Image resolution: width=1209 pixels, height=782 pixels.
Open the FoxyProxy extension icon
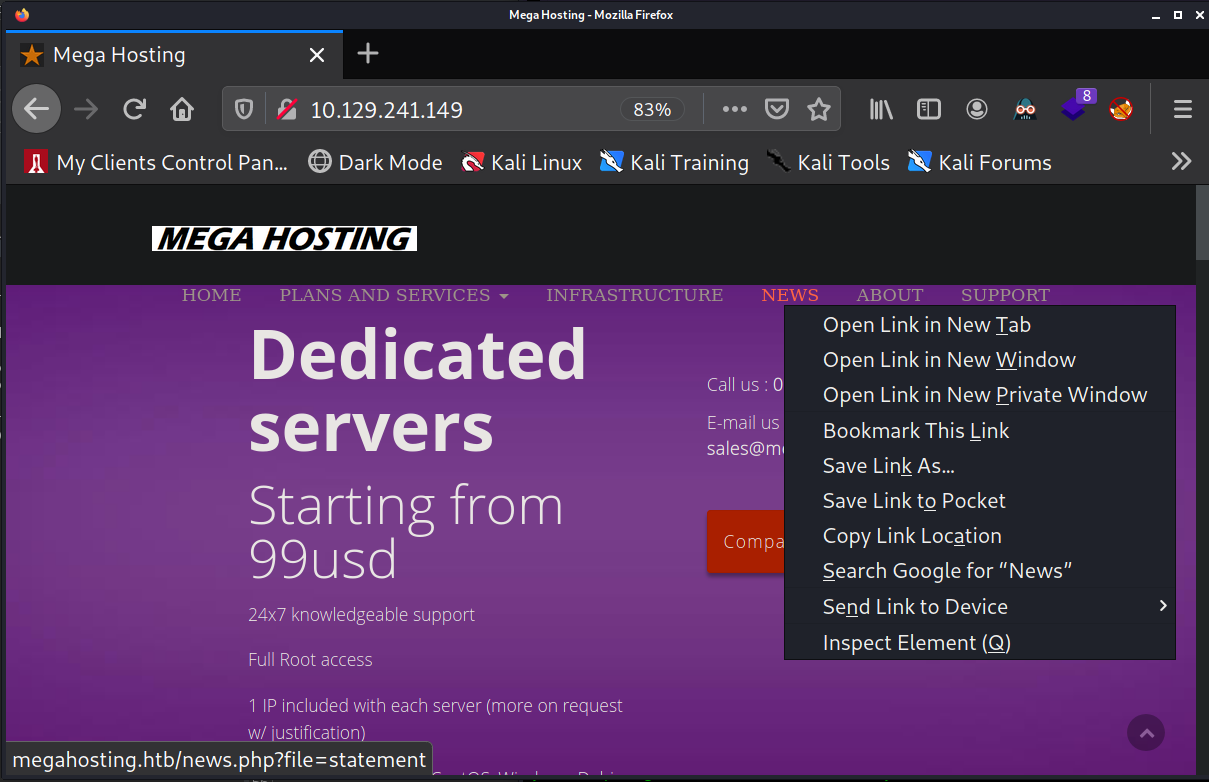point(1121,110)
